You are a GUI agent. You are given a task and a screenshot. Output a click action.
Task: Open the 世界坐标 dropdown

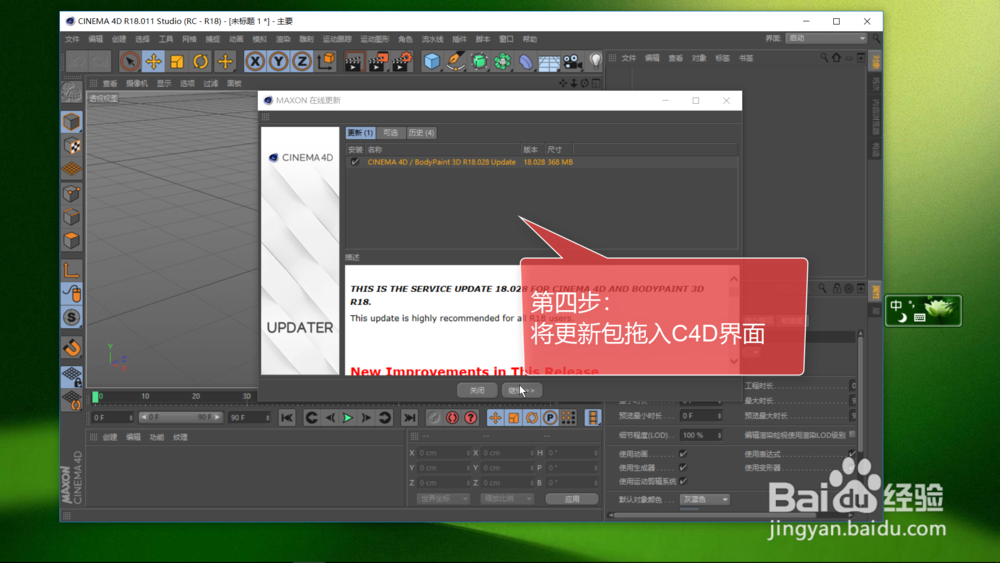pos(443,499)
